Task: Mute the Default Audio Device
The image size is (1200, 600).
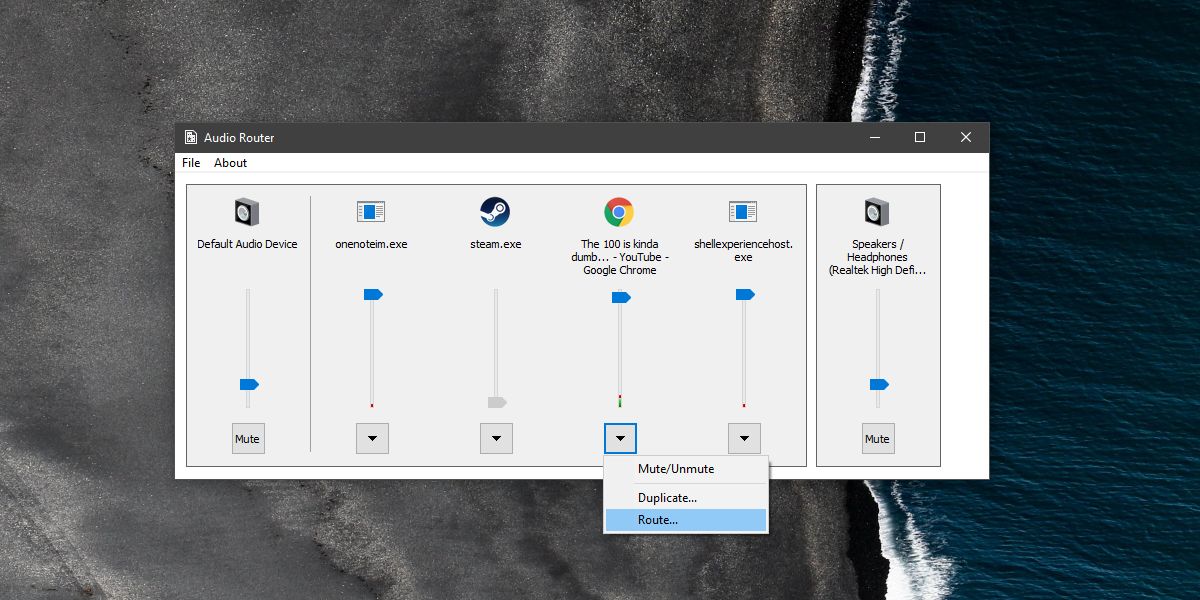Action: point(247,439)
